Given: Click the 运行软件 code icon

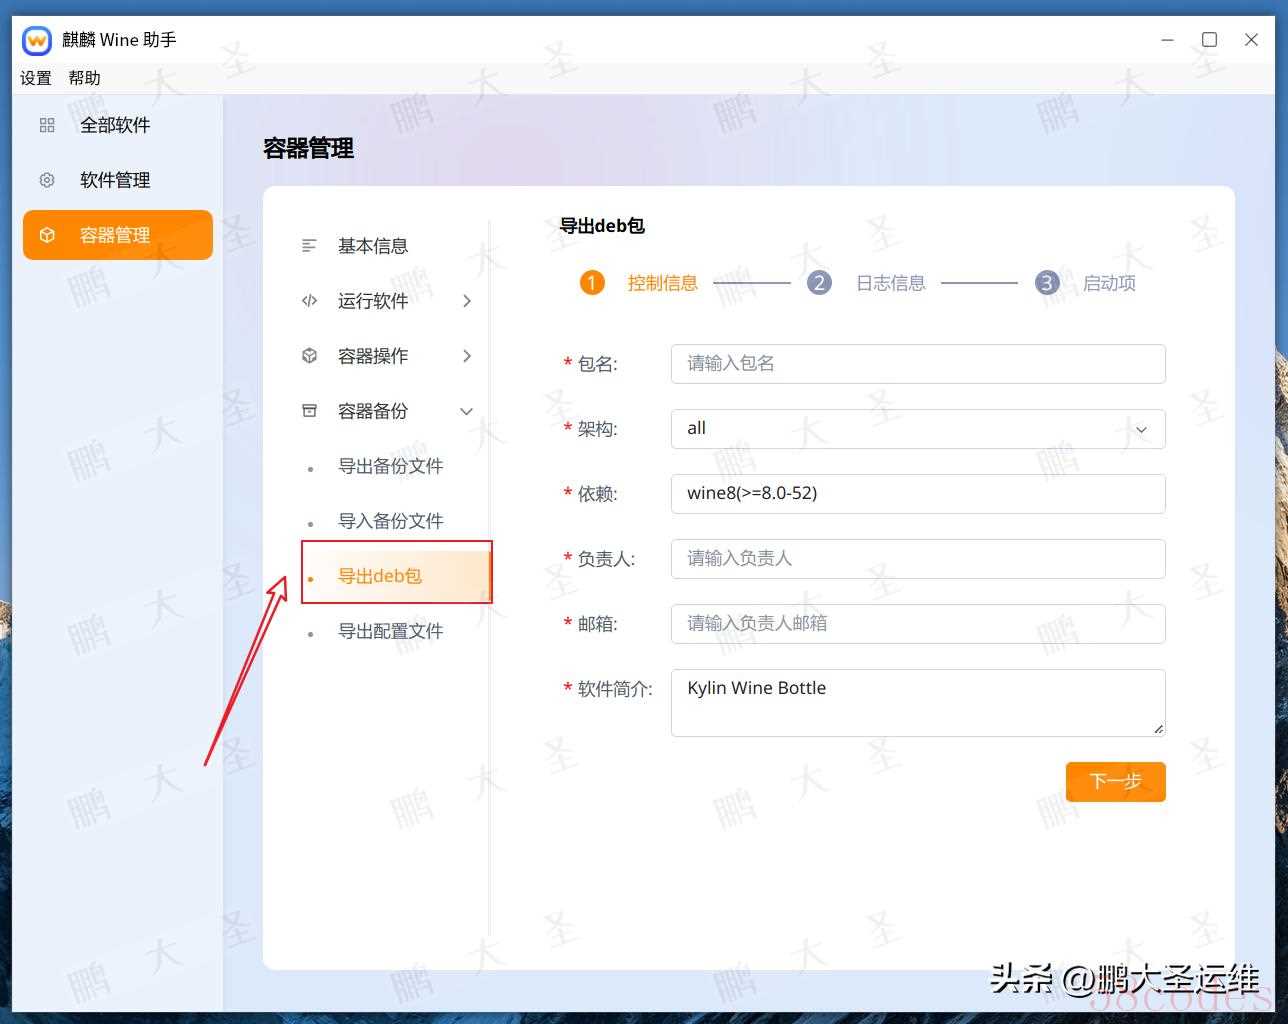Looking at the screenshot, I should tap(310, 301).
